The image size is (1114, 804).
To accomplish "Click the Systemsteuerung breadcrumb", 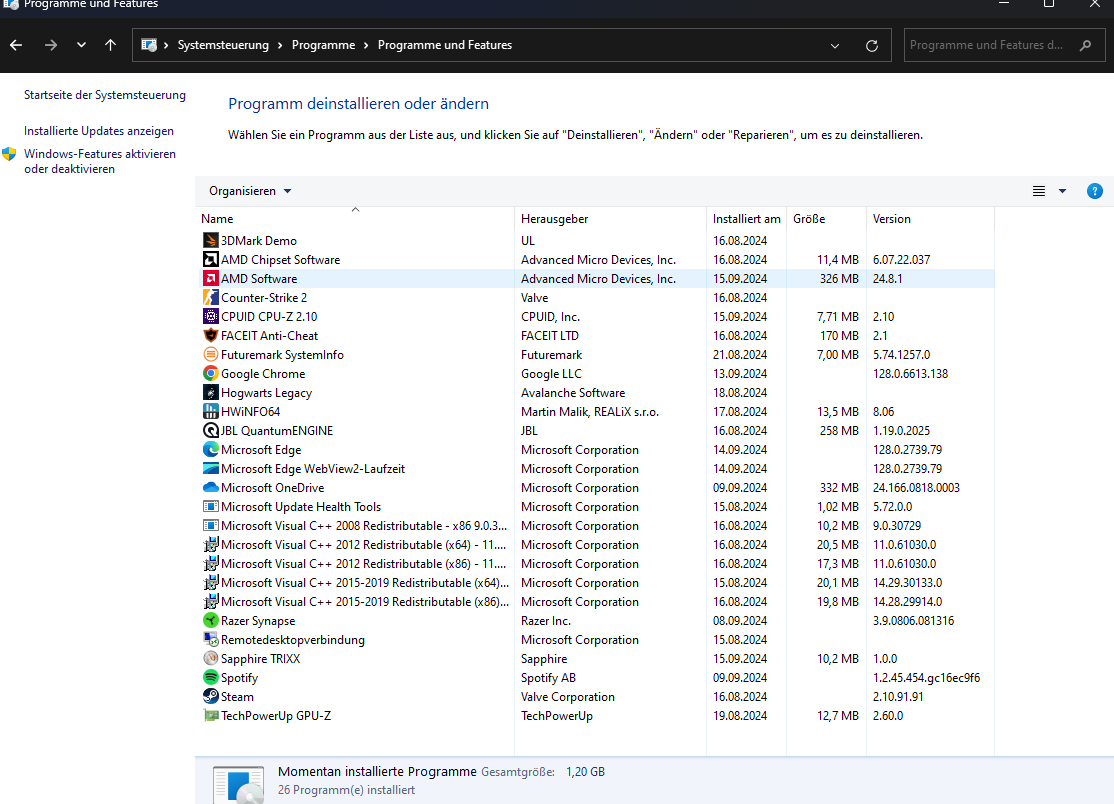I will 223,45.
